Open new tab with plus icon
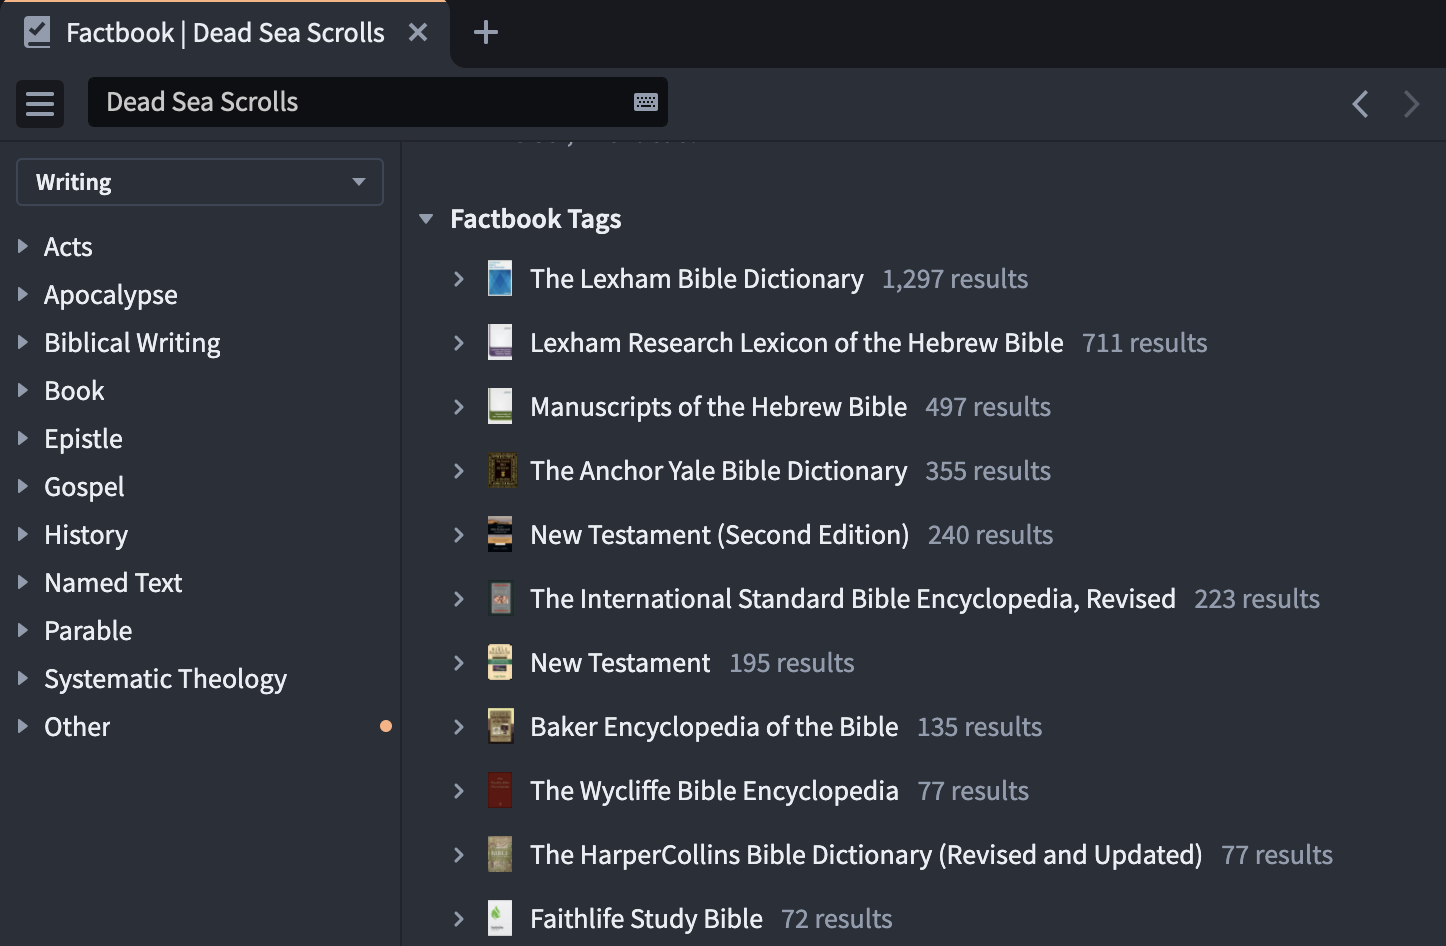This screenshot has width=1446, height=946. click(486, 32)
